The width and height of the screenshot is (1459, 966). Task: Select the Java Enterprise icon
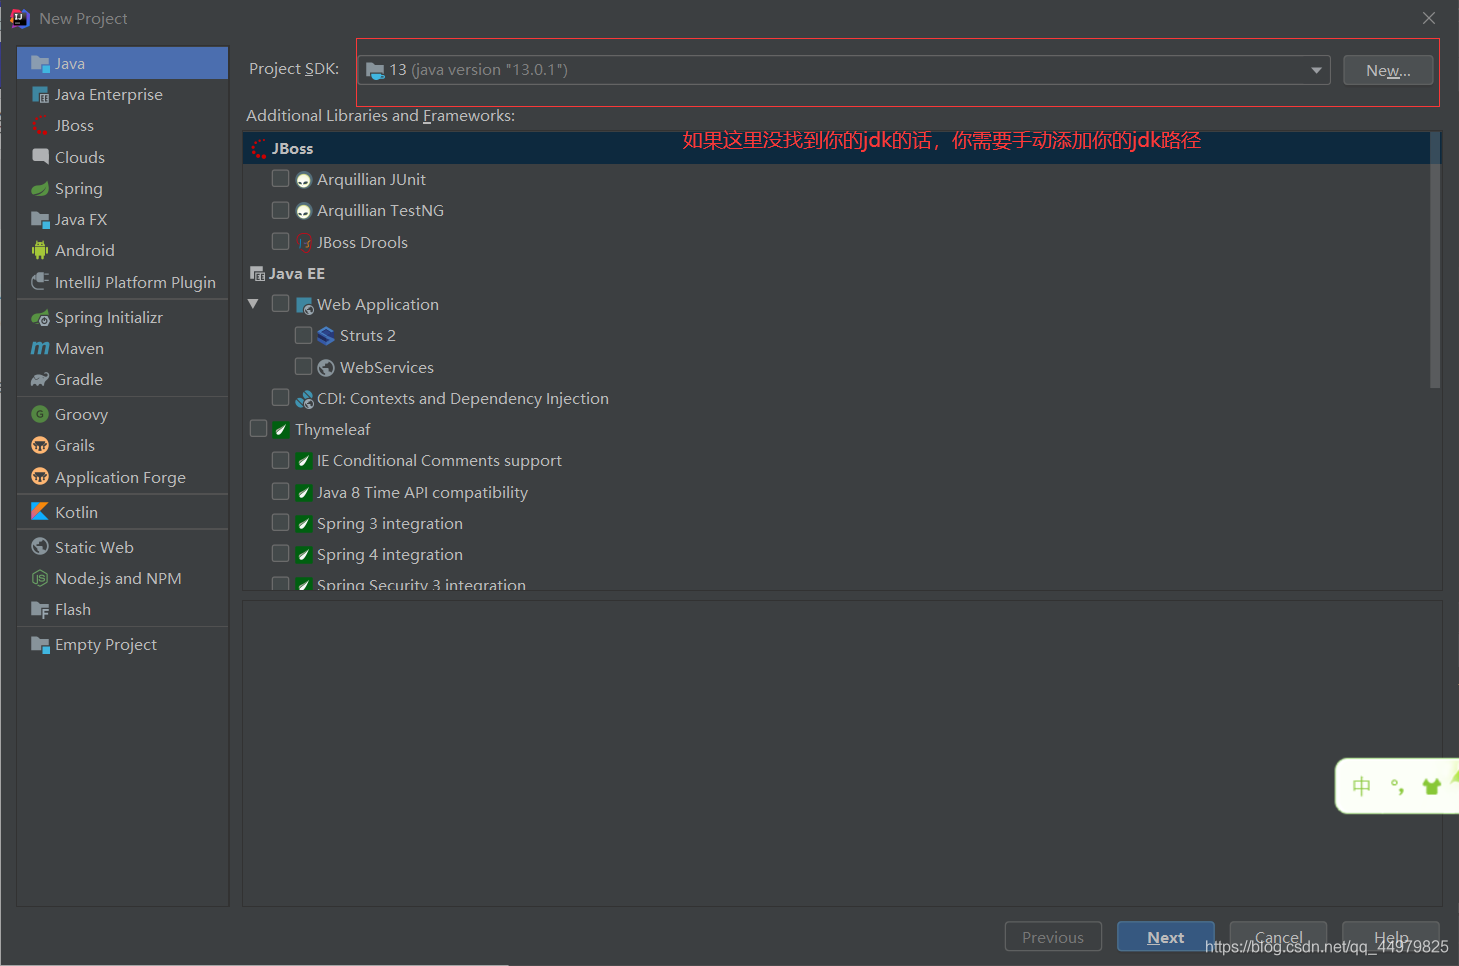[40, 95]
